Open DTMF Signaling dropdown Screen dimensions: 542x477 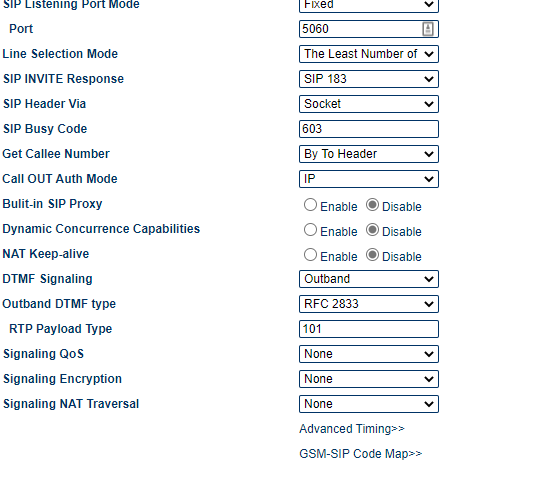coord(369,279)
